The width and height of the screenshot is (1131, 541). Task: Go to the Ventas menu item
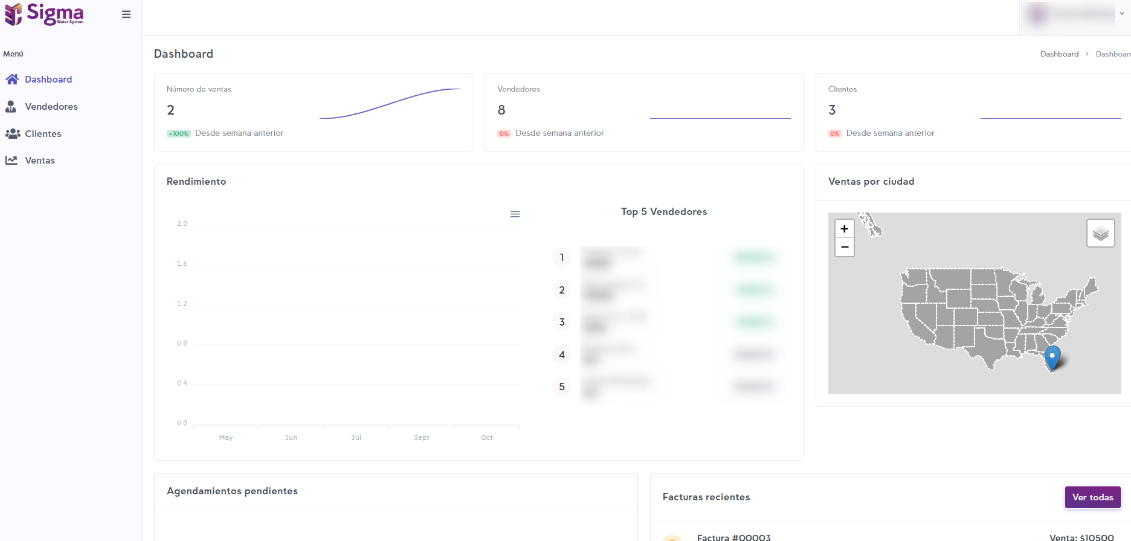click(x=40, y=160)
